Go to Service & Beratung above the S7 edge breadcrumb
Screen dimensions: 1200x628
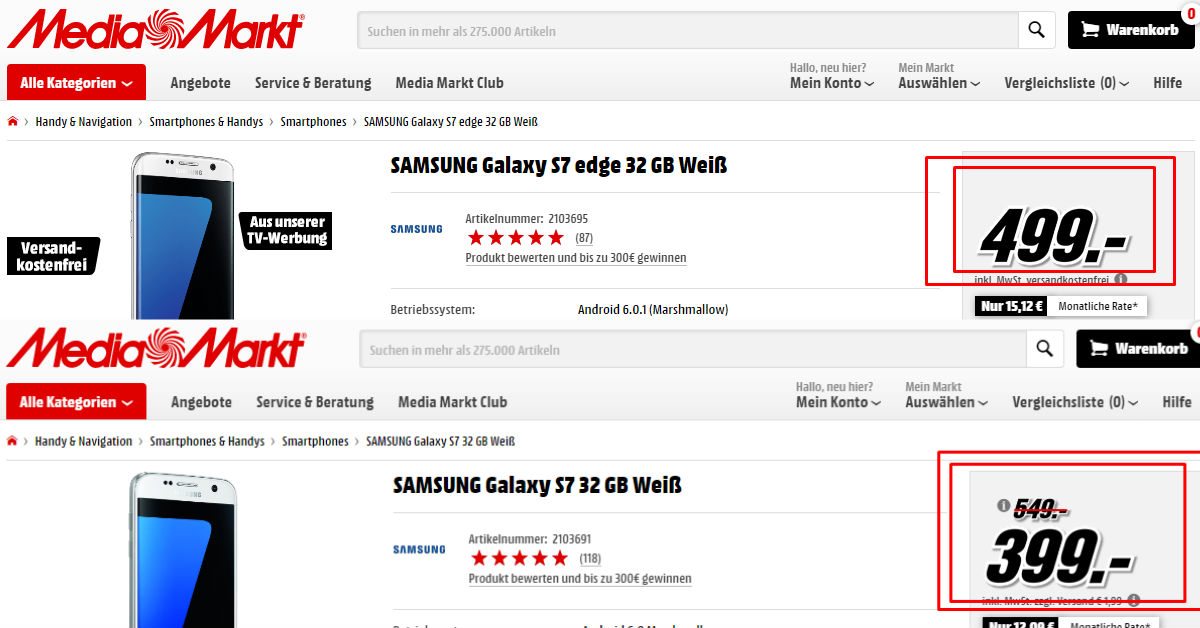coord(313,83)
